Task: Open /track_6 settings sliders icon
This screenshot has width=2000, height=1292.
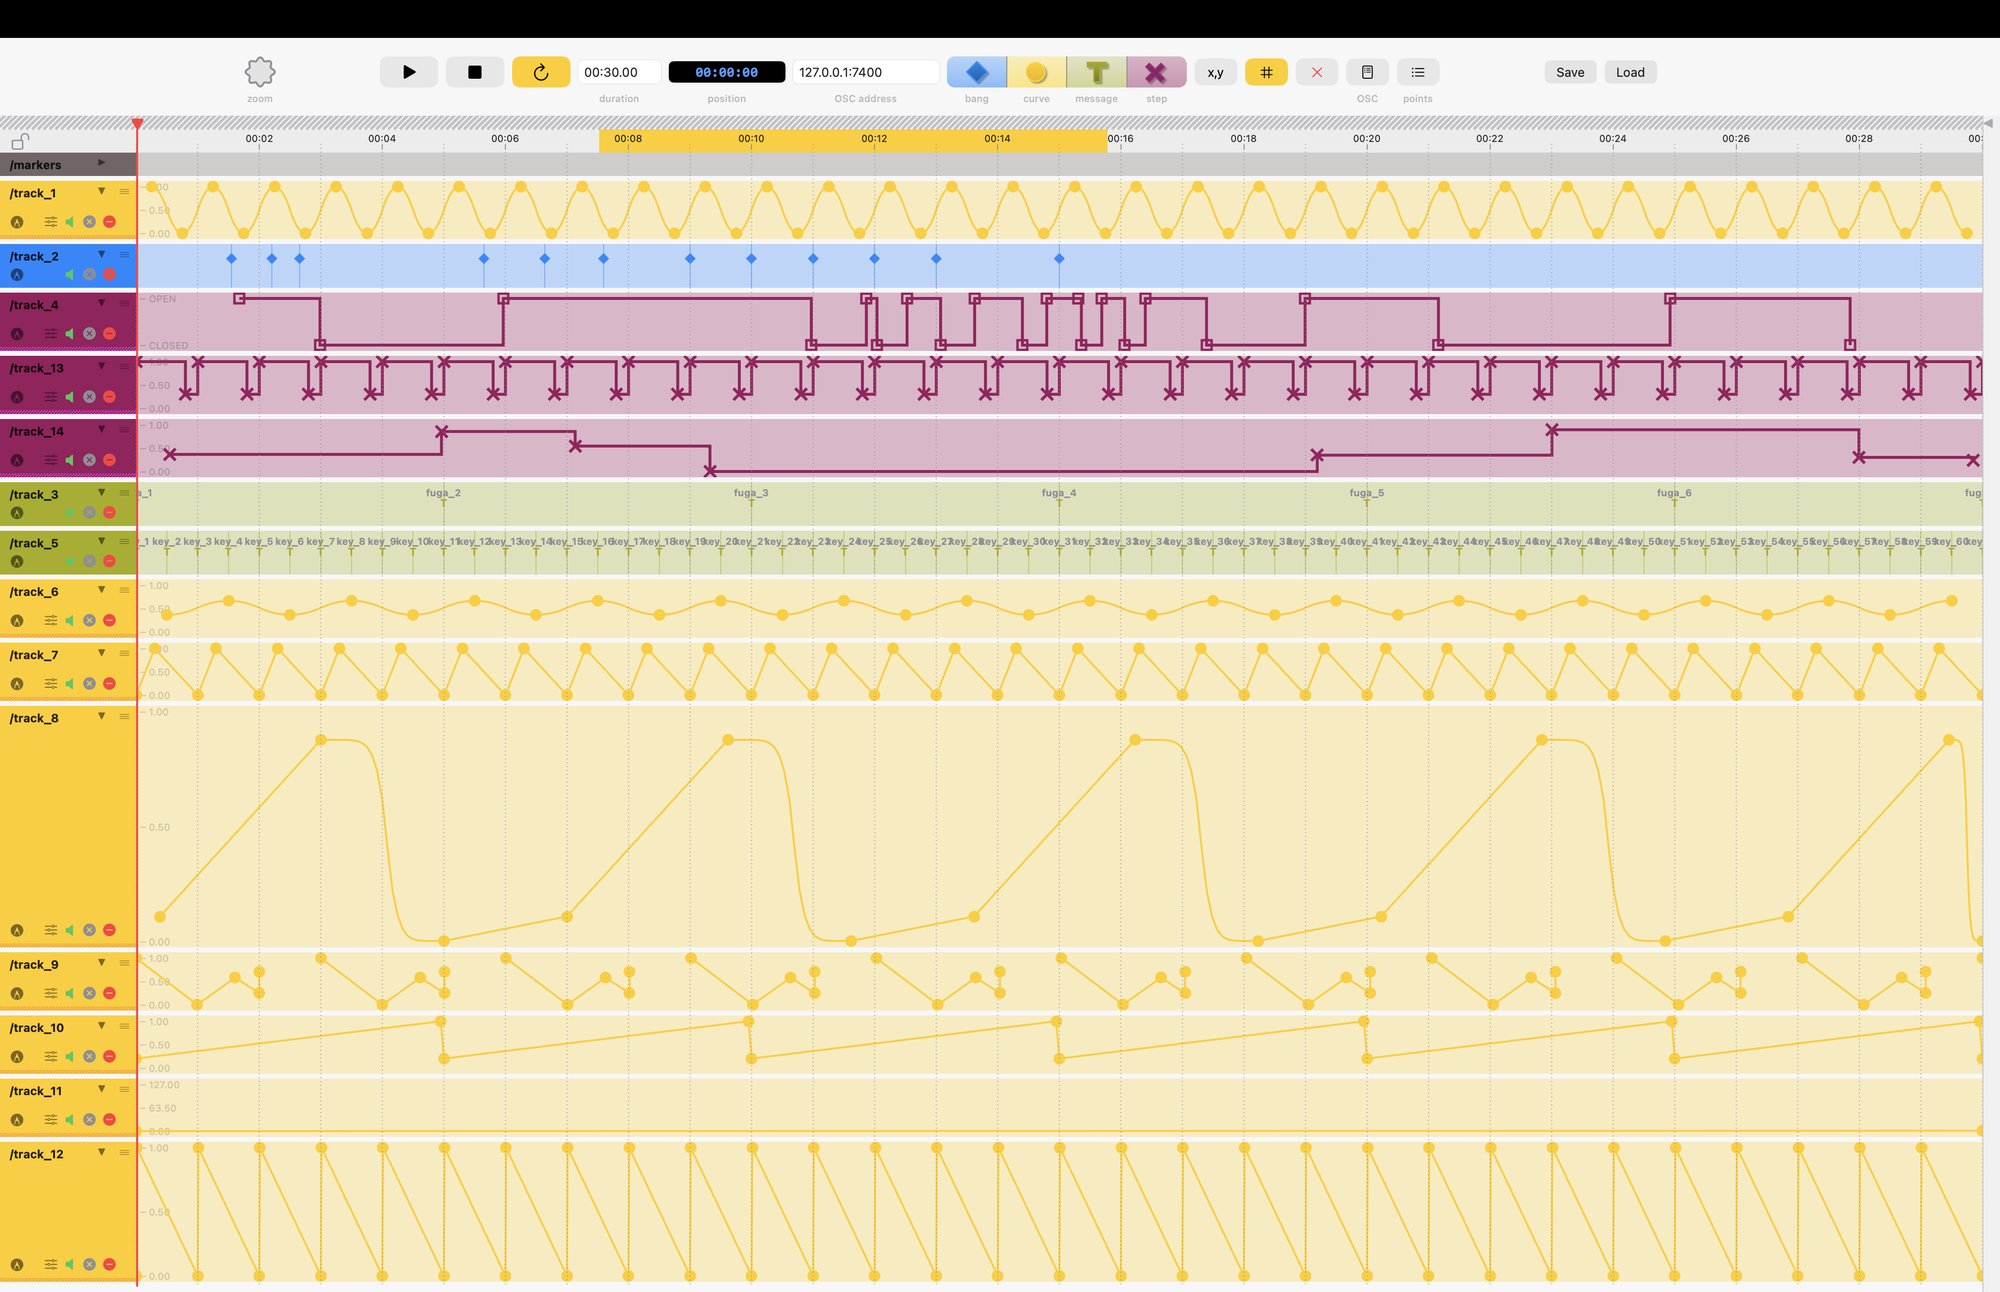Action: click(x=50, y=621)
